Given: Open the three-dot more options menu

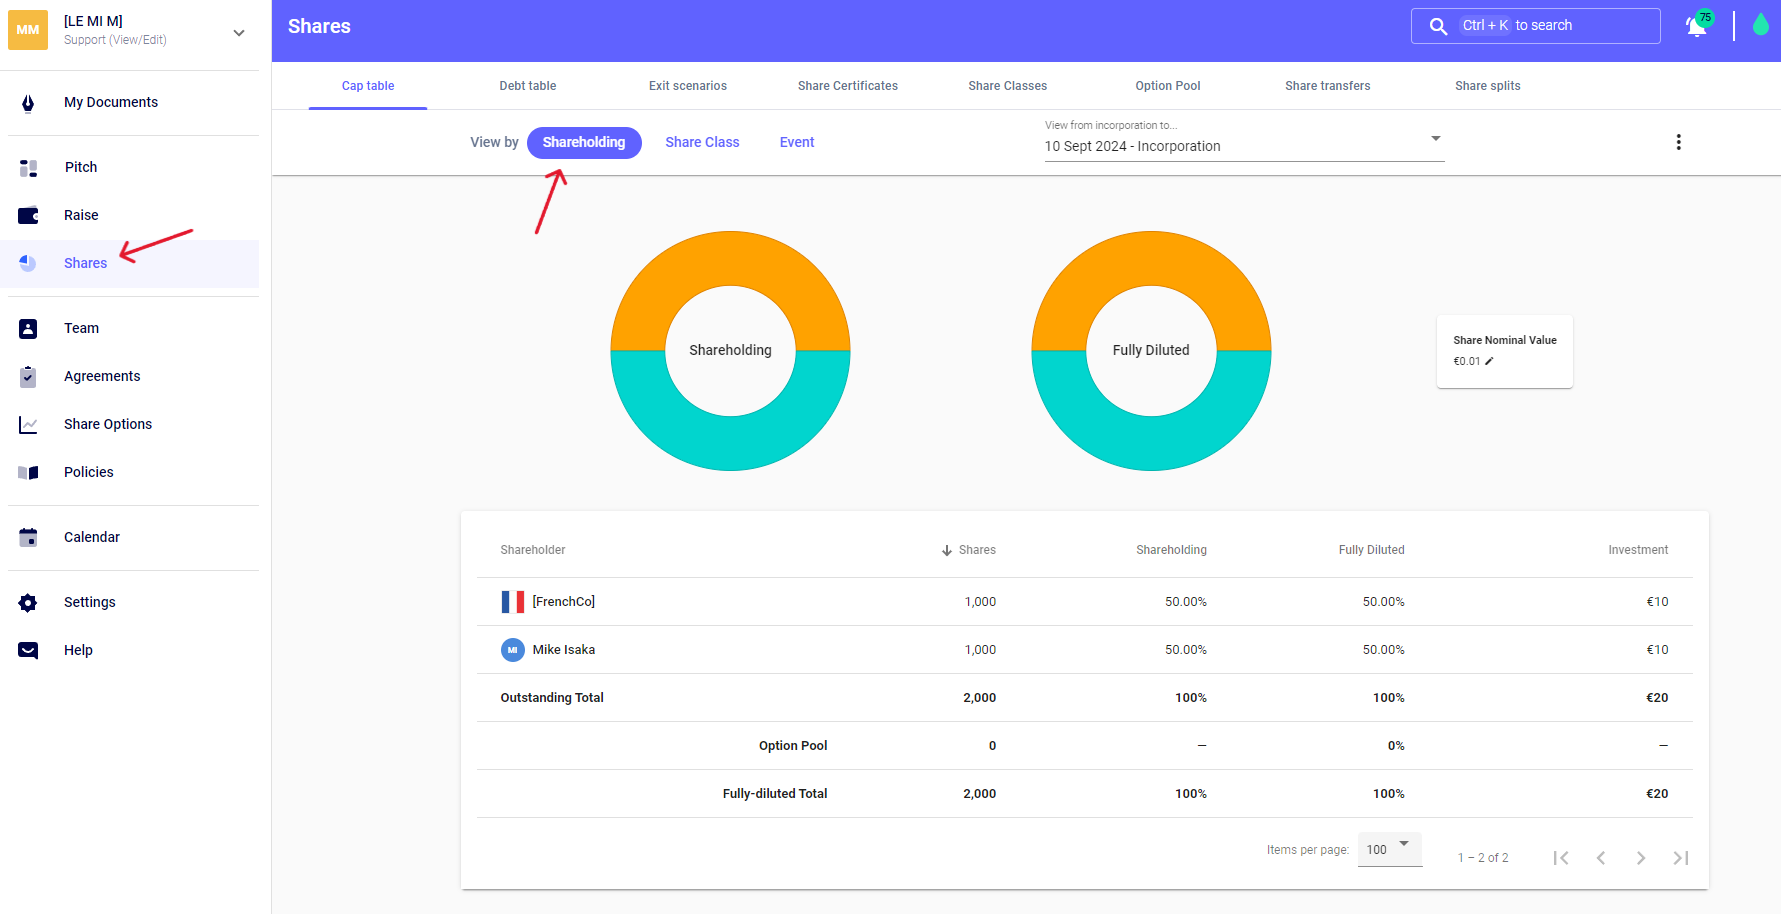Looking at the screenshot, I should point(1678,142).
